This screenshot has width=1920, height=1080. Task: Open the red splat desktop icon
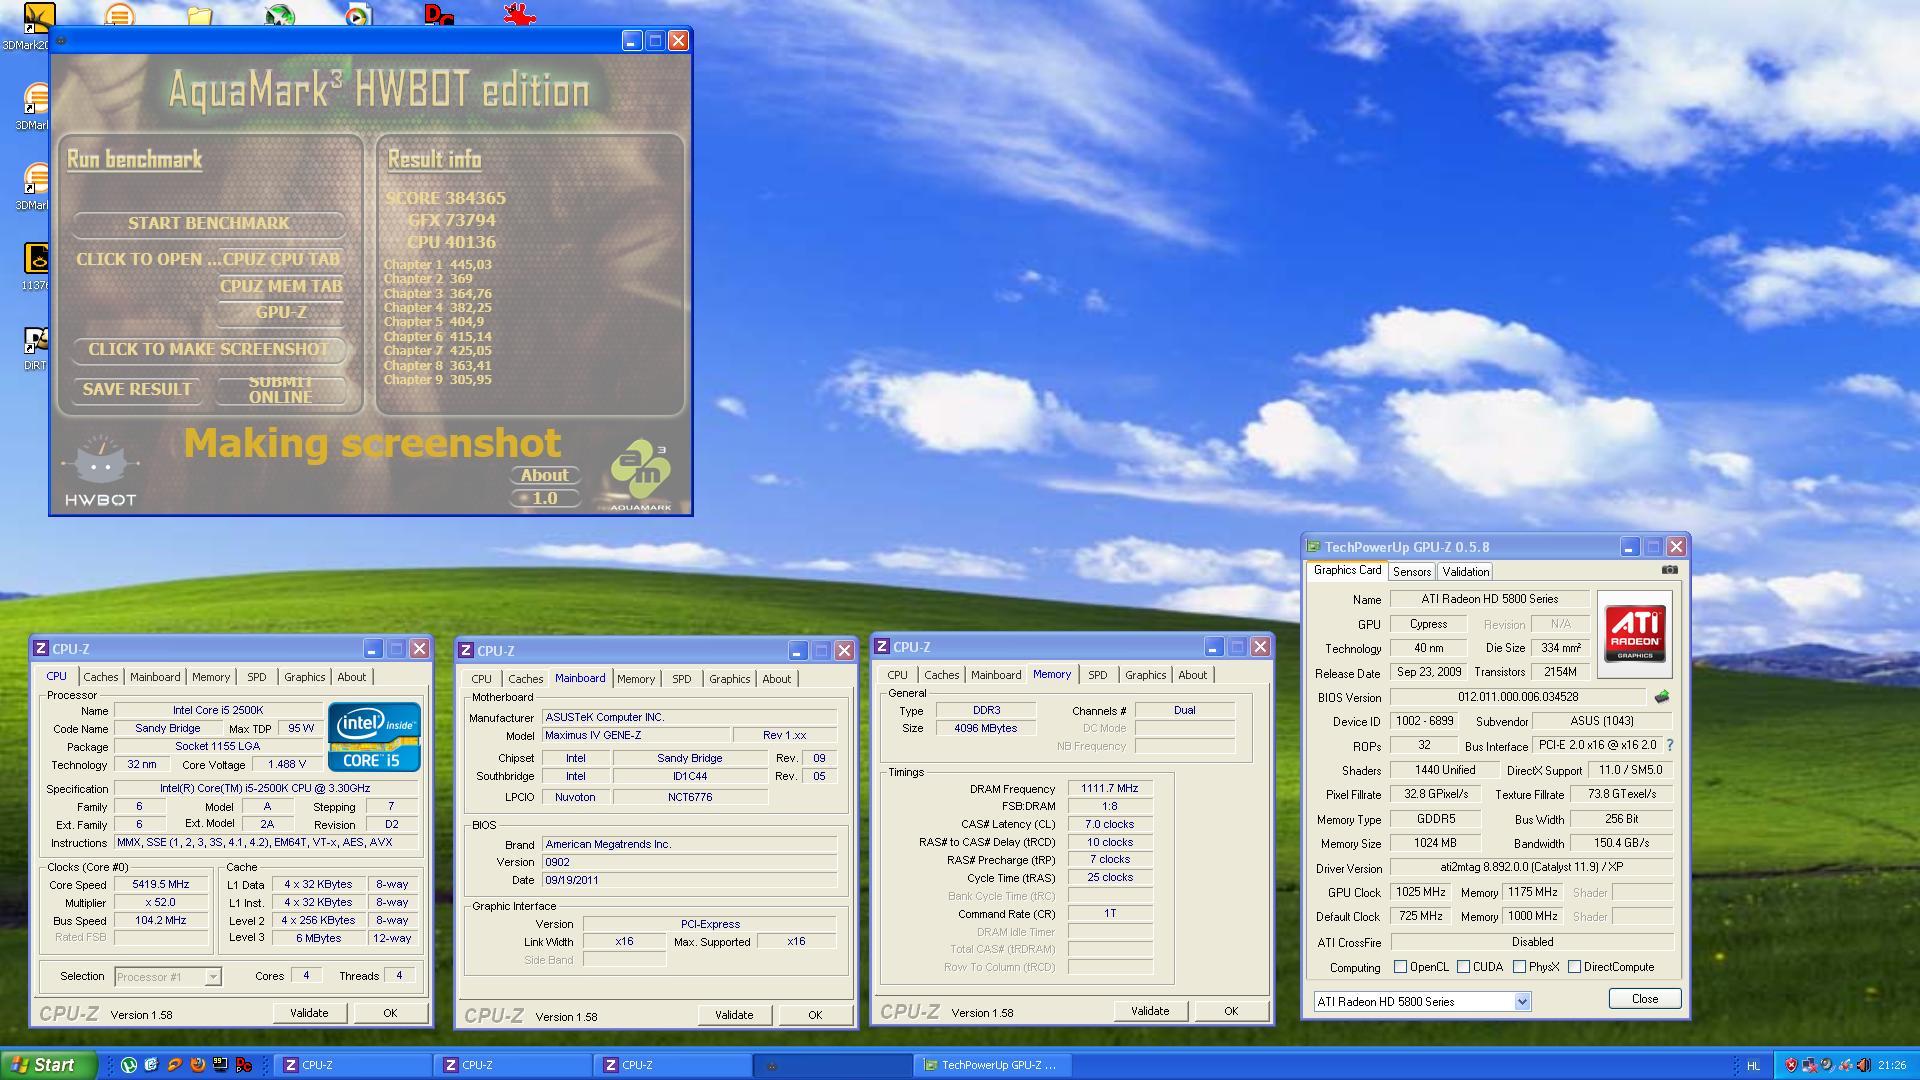tap(519, 13)
